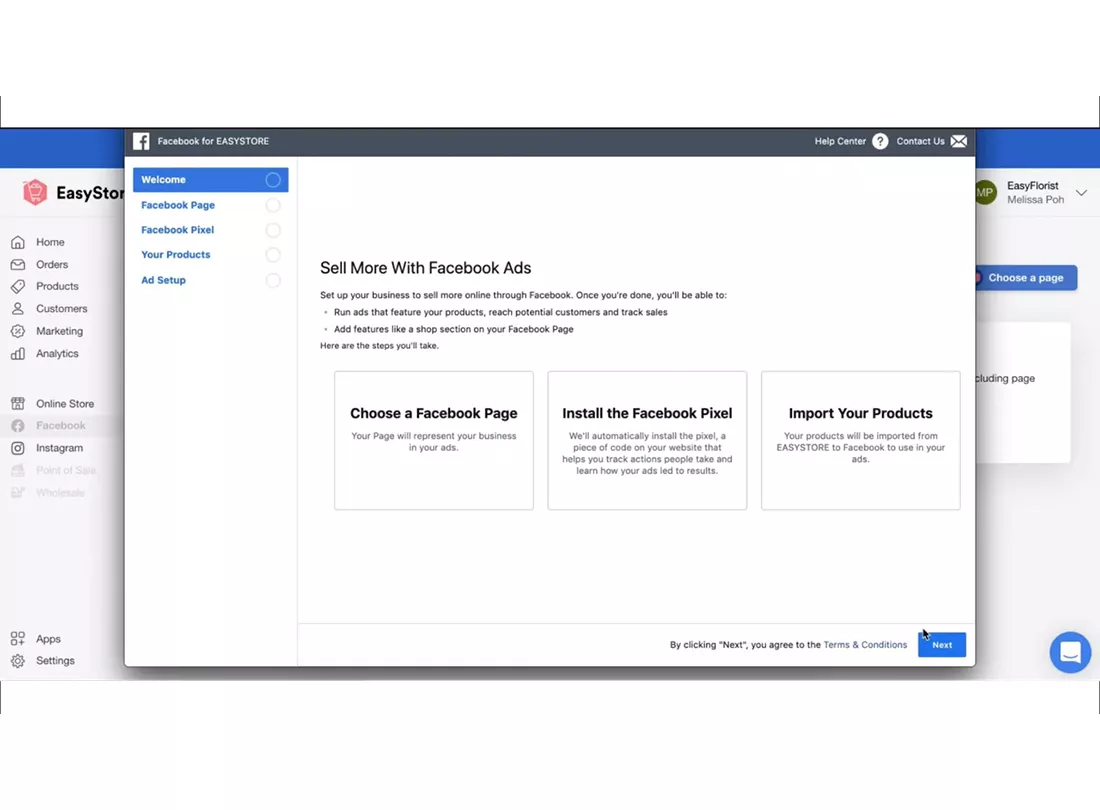Select the Ad Setup step circle

pyautogui.click(x=273, y=280)
